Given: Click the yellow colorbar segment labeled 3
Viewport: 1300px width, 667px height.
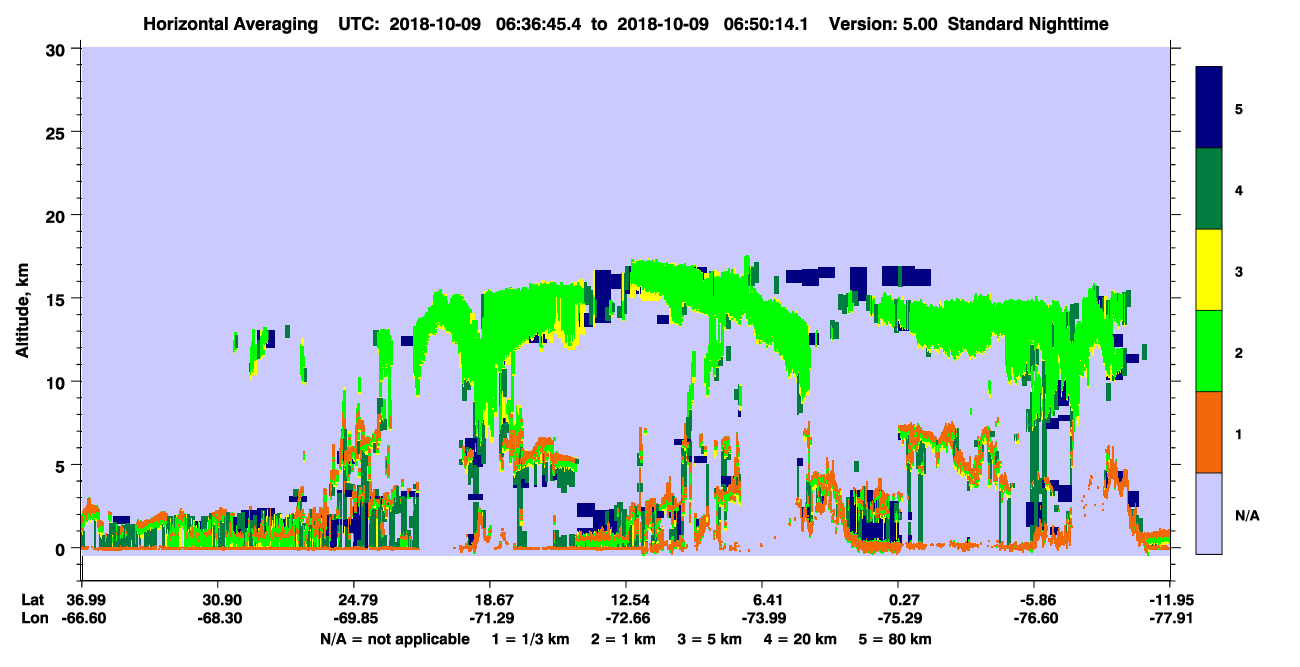Looking at the screenshot, I should (1210, 270).
